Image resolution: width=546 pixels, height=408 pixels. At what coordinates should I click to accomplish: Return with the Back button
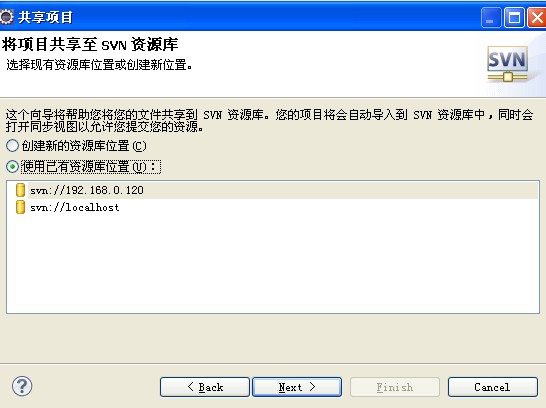[205, 387]
